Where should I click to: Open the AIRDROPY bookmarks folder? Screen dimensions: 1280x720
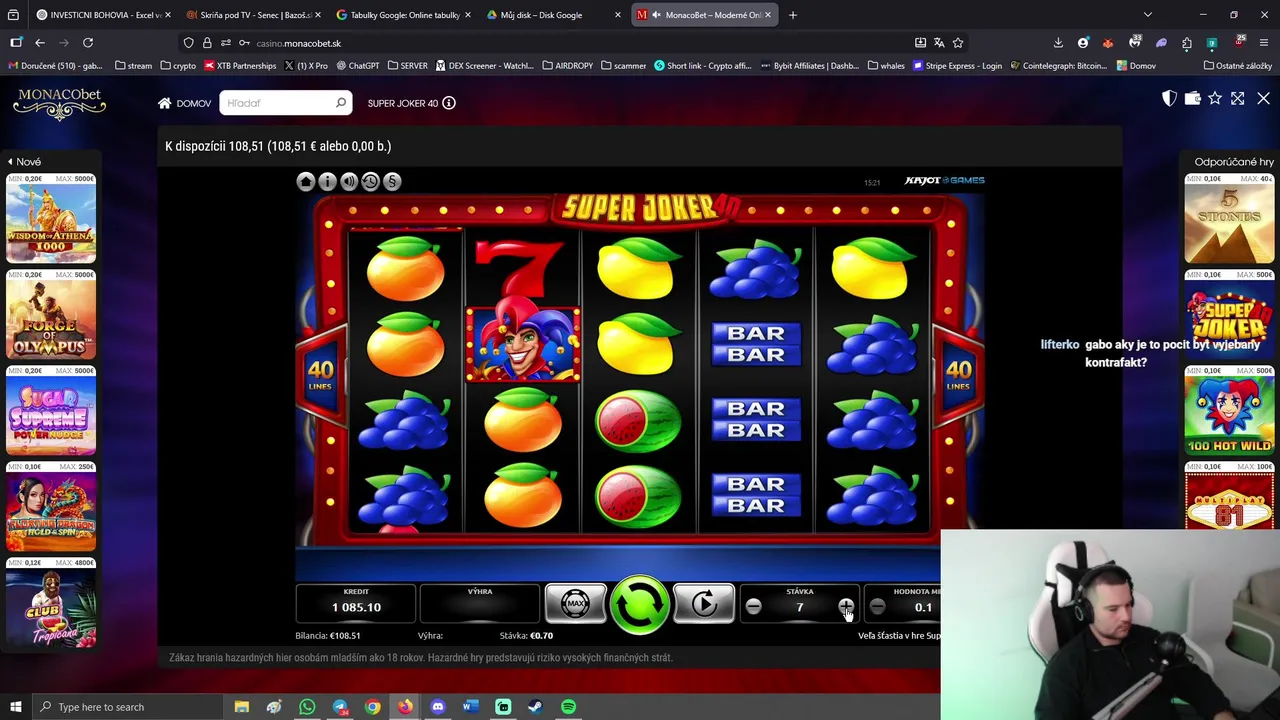pos(567,66)
